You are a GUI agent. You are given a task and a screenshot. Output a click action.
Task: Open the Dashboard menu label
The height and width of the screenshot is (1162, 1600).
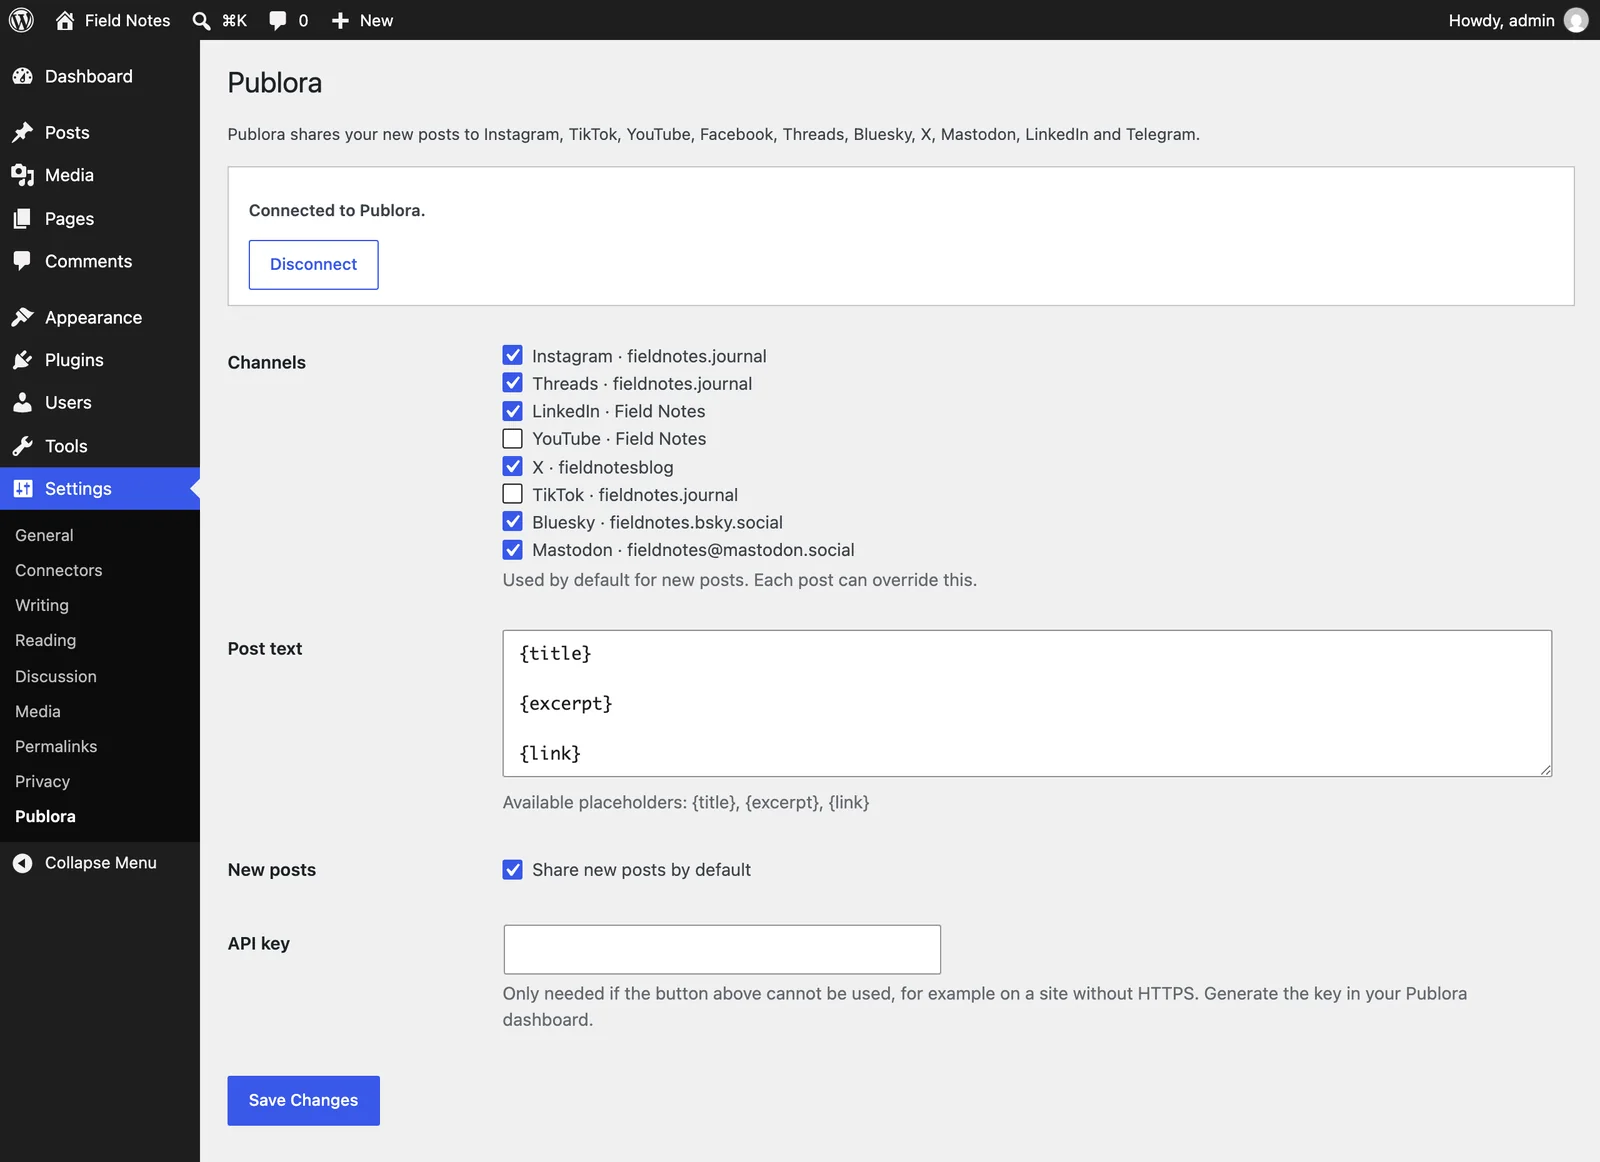tap(88, 76)
